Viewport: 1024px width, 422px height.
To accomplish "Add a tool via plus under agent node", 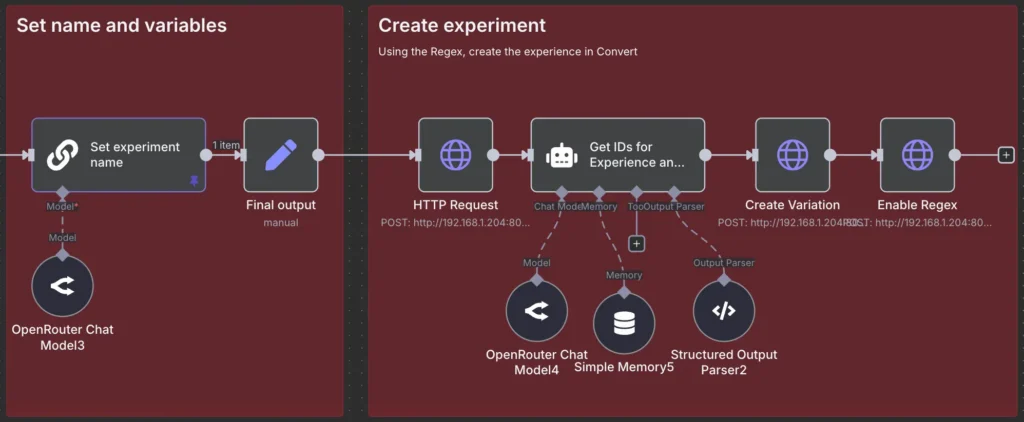I will click(637, 244).
